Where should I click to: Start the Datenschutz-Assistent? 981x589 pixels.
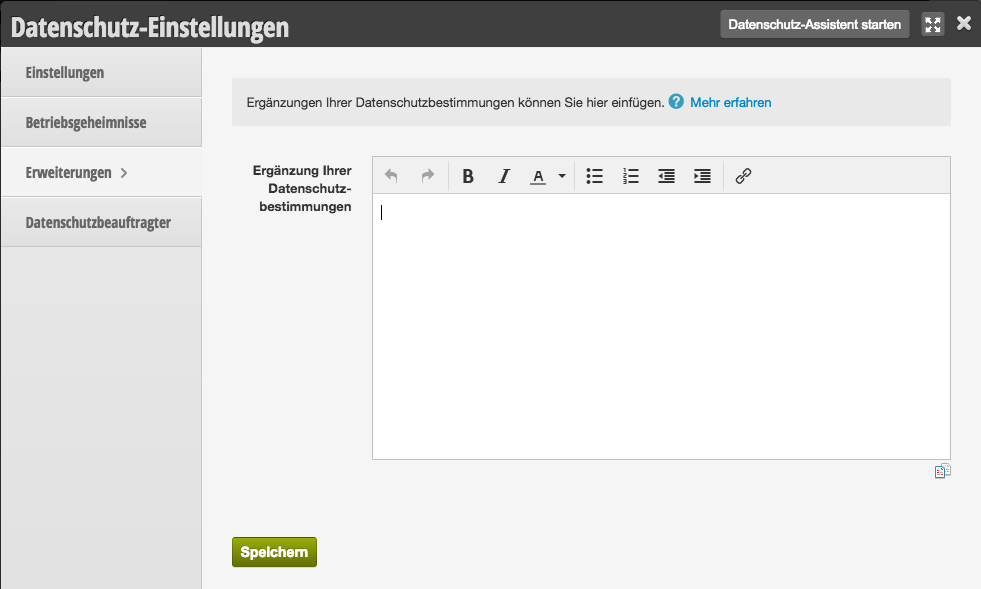tap(815, 24)
